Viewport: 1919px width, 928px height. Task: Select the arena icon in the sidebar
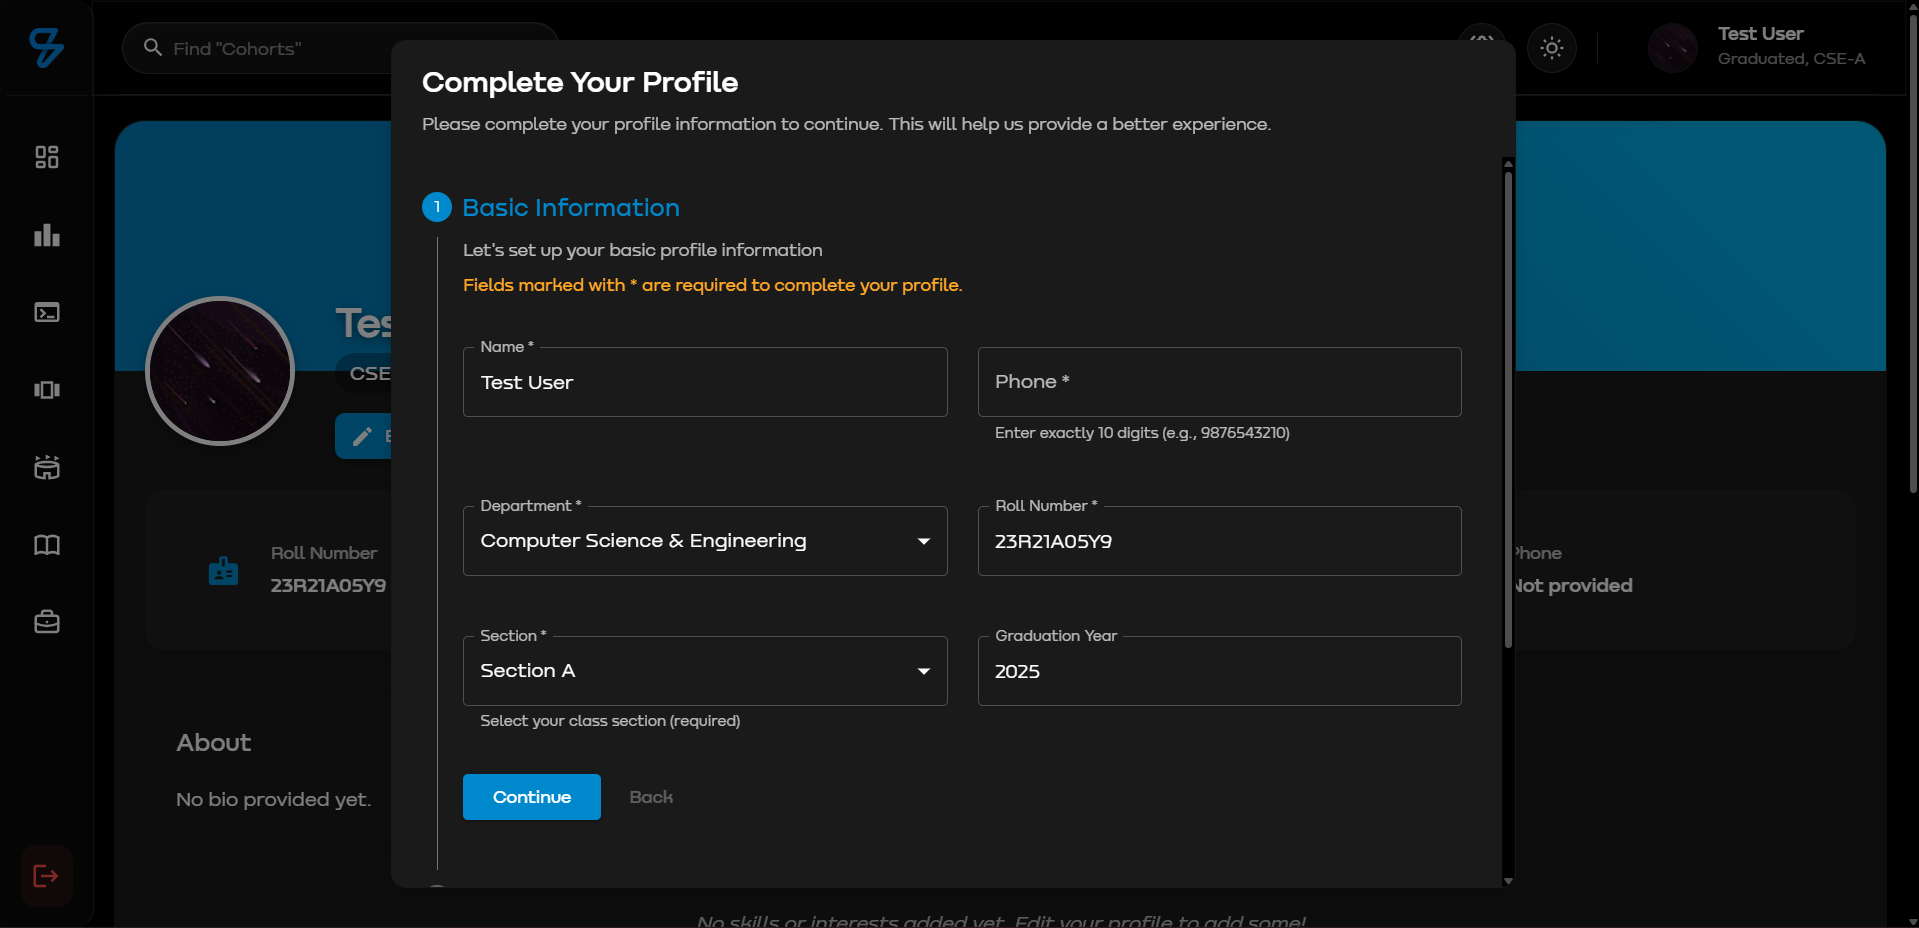[46, 467]
